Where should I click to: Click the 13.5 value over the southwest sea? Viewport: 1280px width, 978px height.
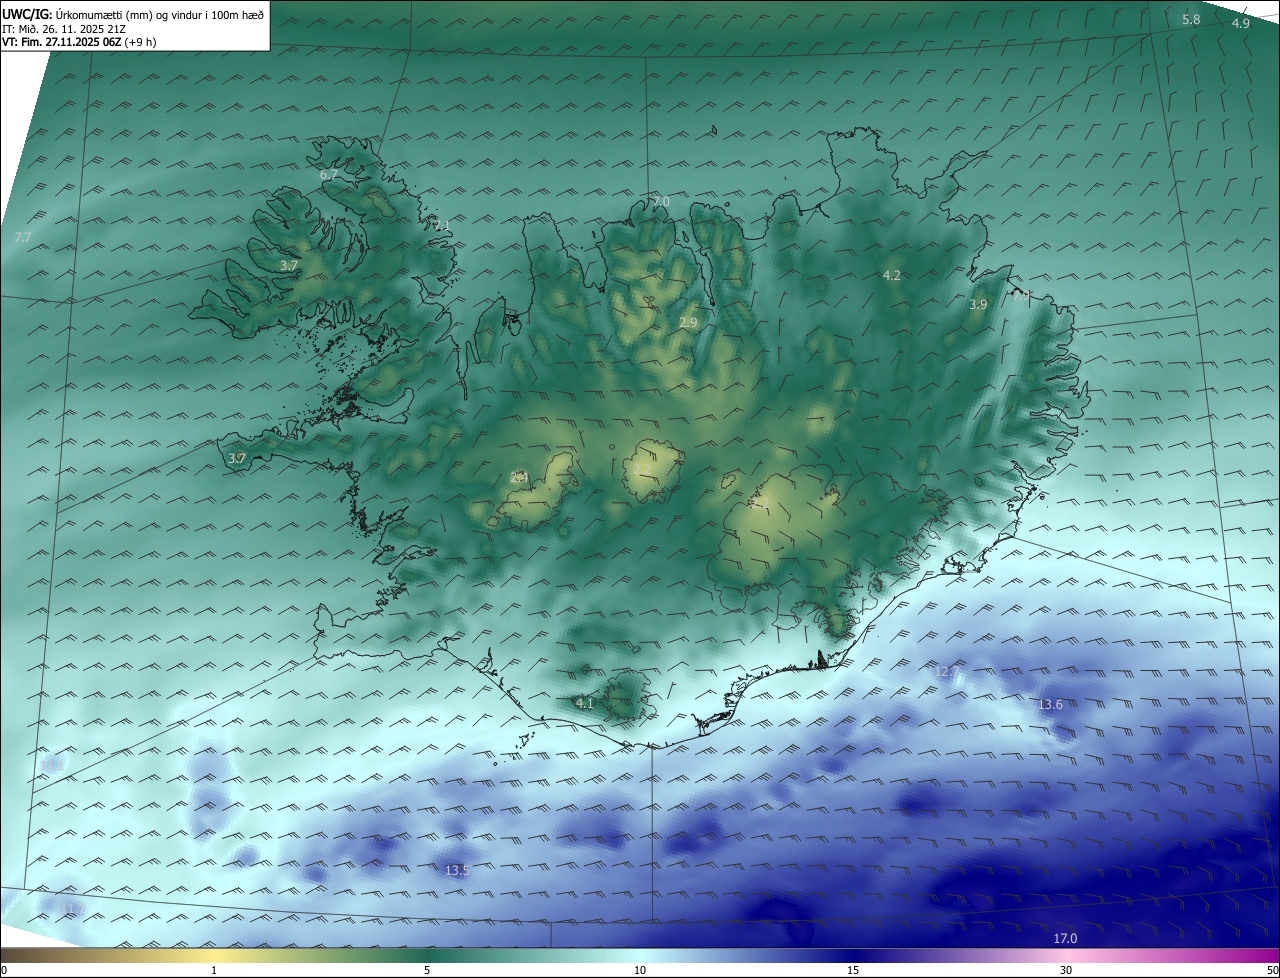click(457, 871)
